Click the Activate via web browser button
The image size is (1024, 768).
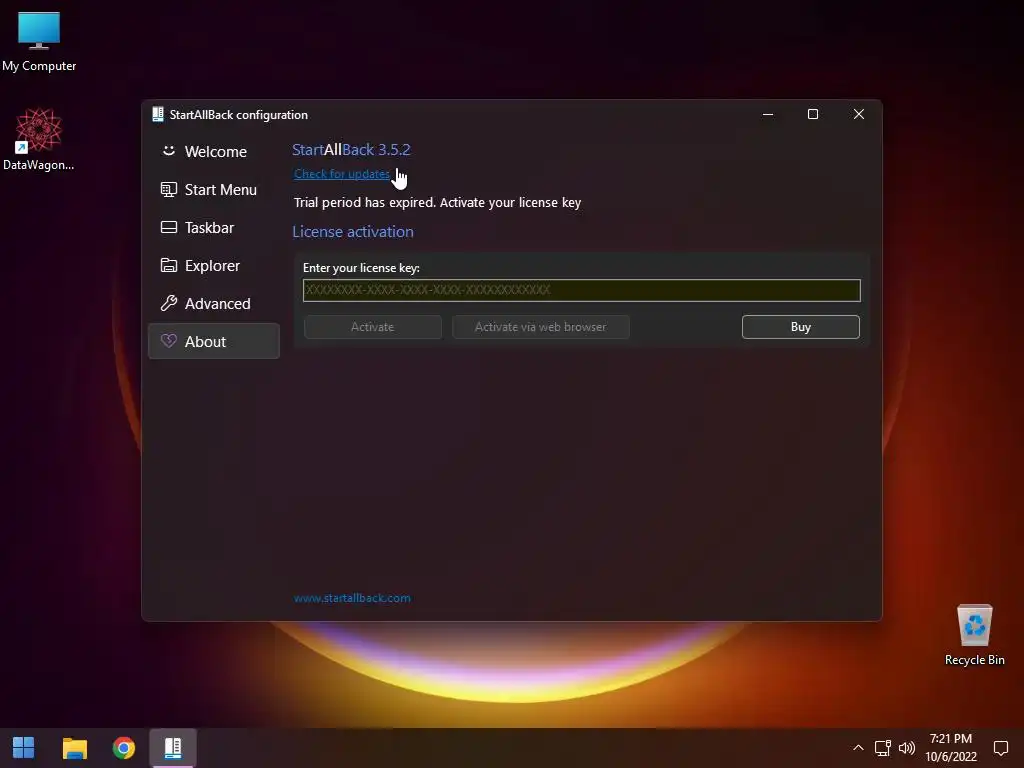click(540, 327)
